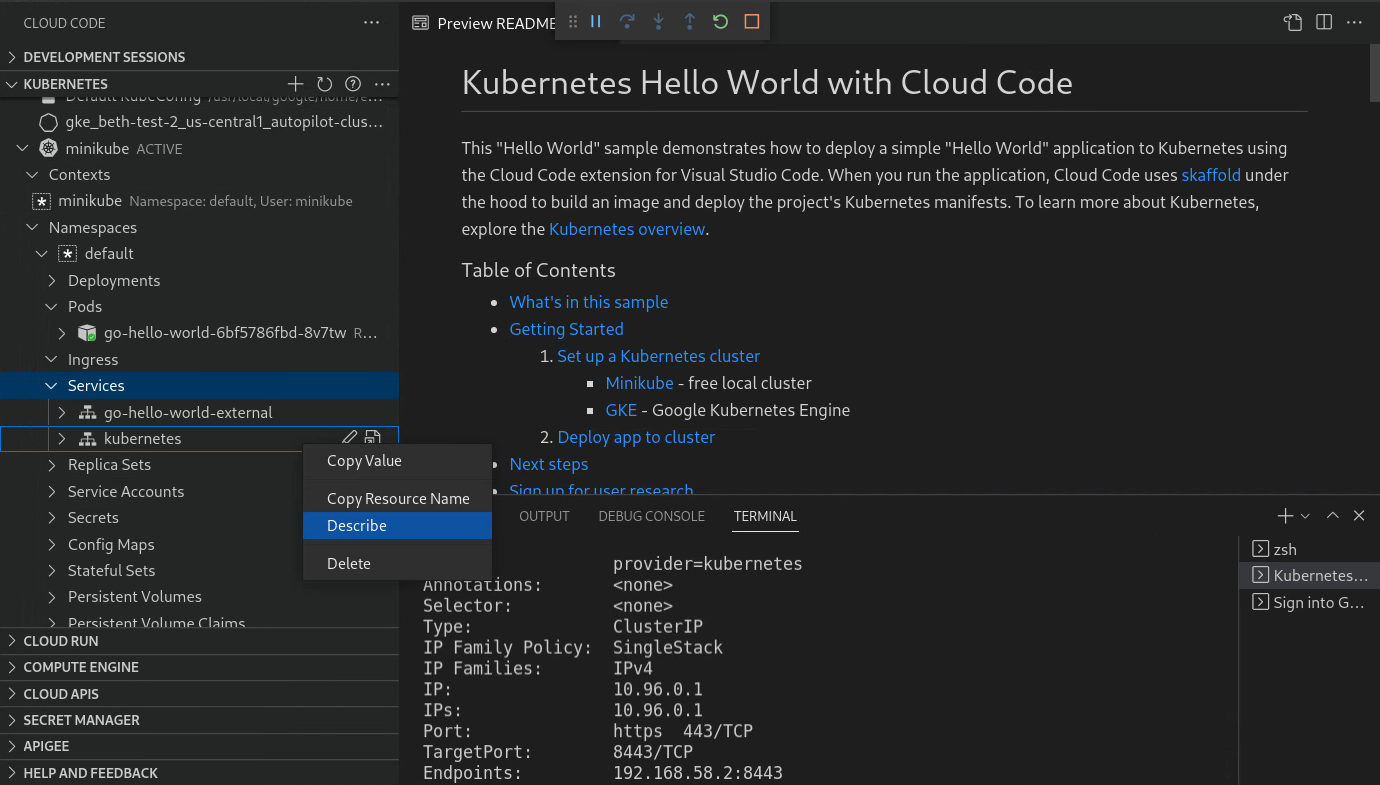
Task: Click the pencil edit icon on kubernetes service
Action: coord(349,437)
